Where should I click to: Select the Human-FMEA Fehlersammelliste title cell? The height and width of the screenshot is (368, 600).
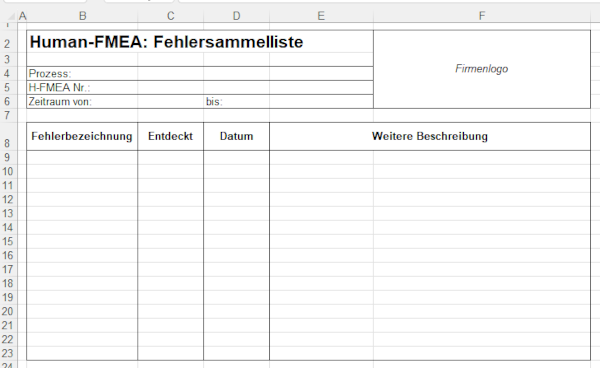tap(200, 41)
